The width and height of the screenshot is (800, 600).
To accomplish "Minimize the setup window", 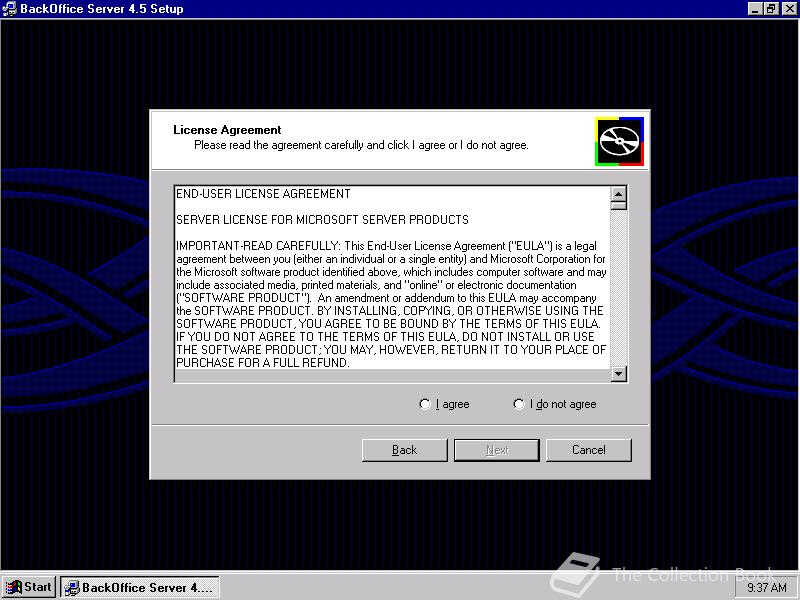I will click(756, 9).
